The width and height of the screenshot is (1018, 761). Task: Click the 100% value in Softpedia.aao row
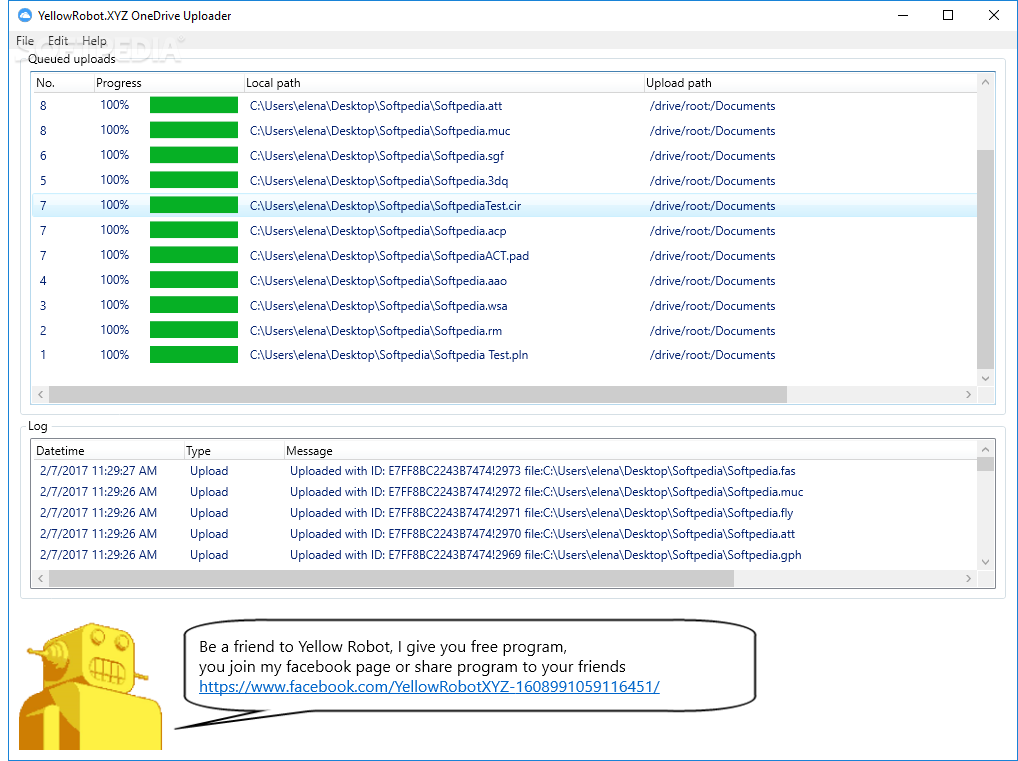[x=114, y=280]
